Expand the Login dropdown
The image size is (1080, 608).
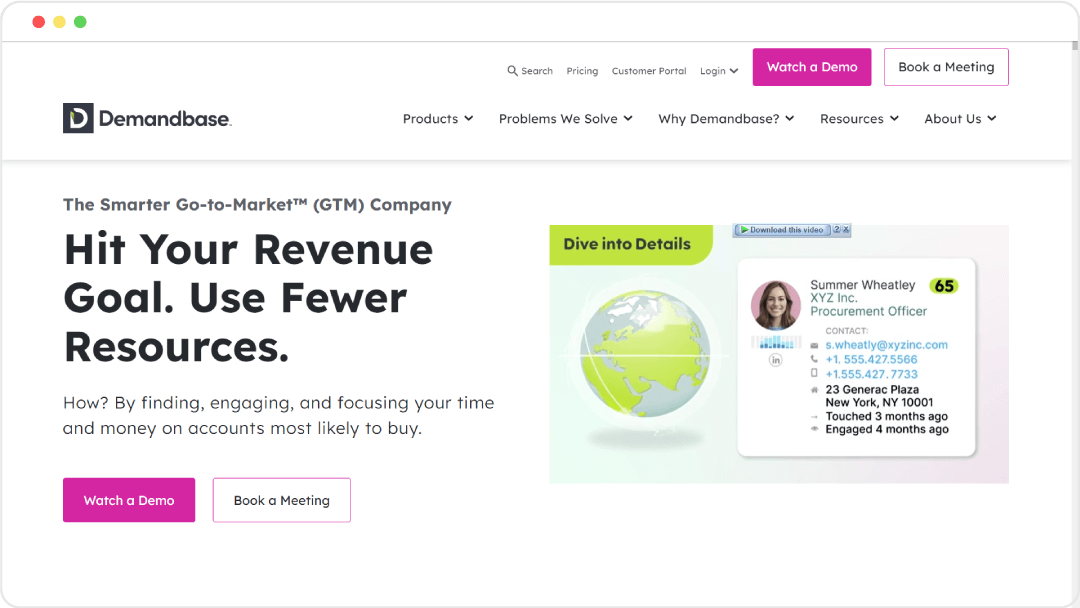(718, 70)
